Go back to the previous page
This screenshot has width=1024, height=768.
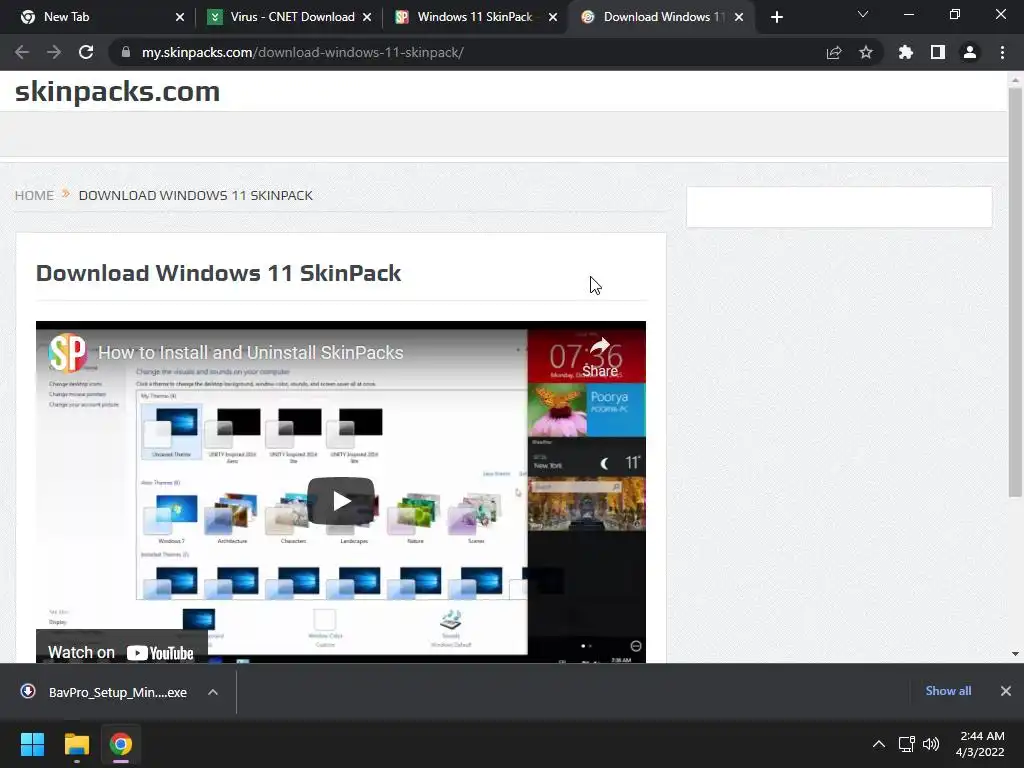coord(22,52)
